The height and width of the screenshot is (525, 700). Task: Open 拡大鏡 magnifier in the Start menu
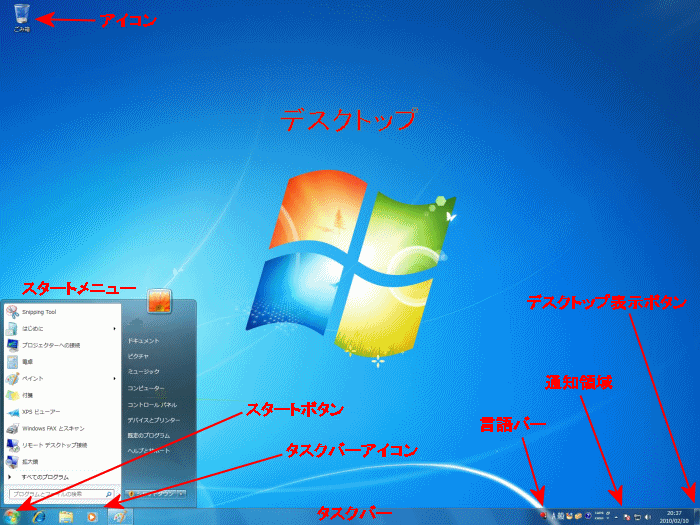tap(62, 462)
